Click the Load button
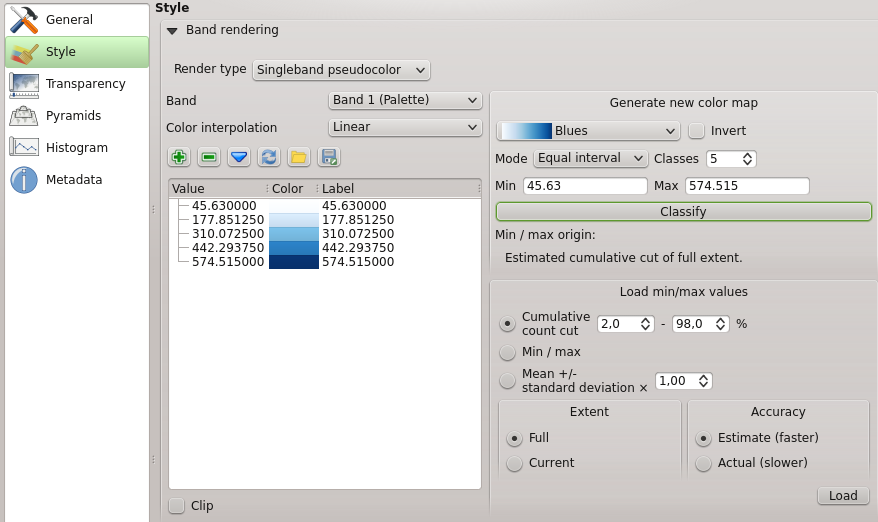This screenshot has width=878, height=522. tap(843, 496)
